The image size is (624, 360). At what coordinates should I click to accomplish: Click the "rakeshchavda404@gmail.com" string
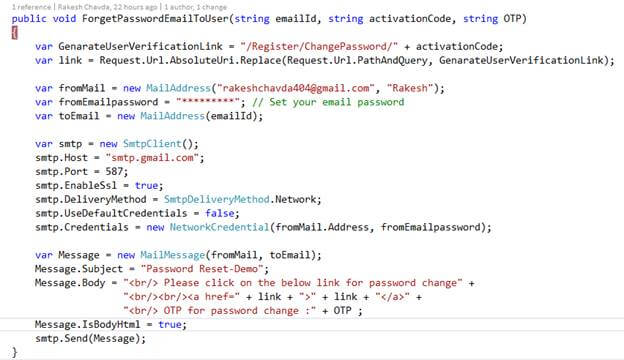[x=295, y=88]
